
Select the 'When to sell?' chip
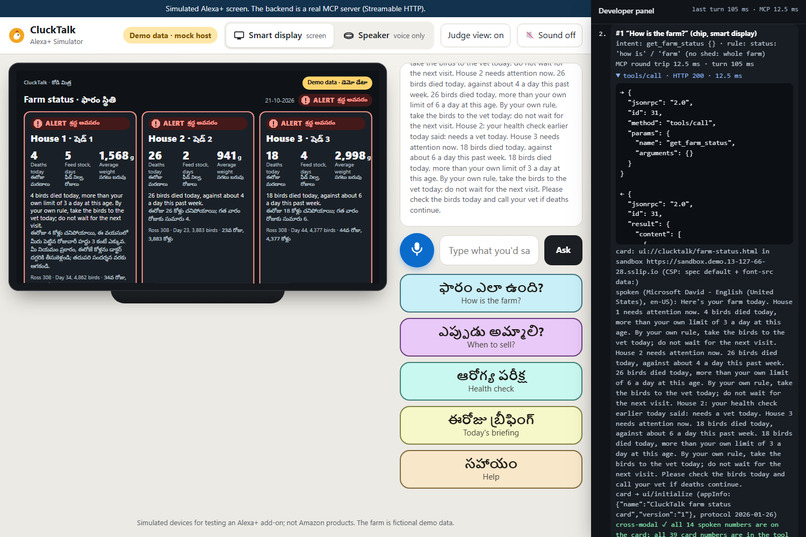491,337
